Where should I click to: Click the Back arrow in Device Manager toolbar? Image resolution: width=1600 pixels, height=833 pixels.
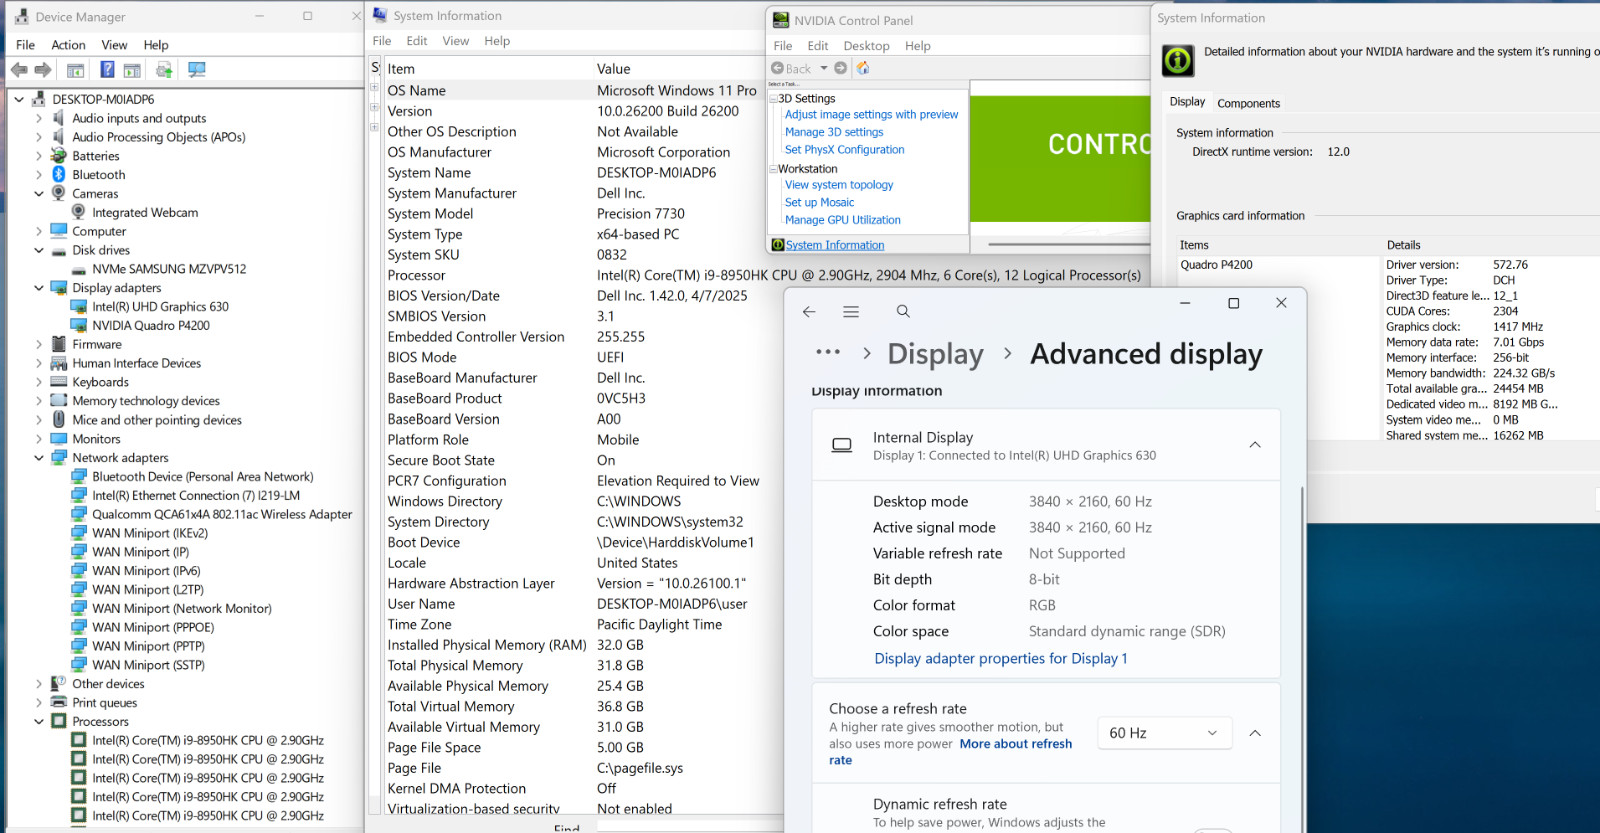[19, 70]
